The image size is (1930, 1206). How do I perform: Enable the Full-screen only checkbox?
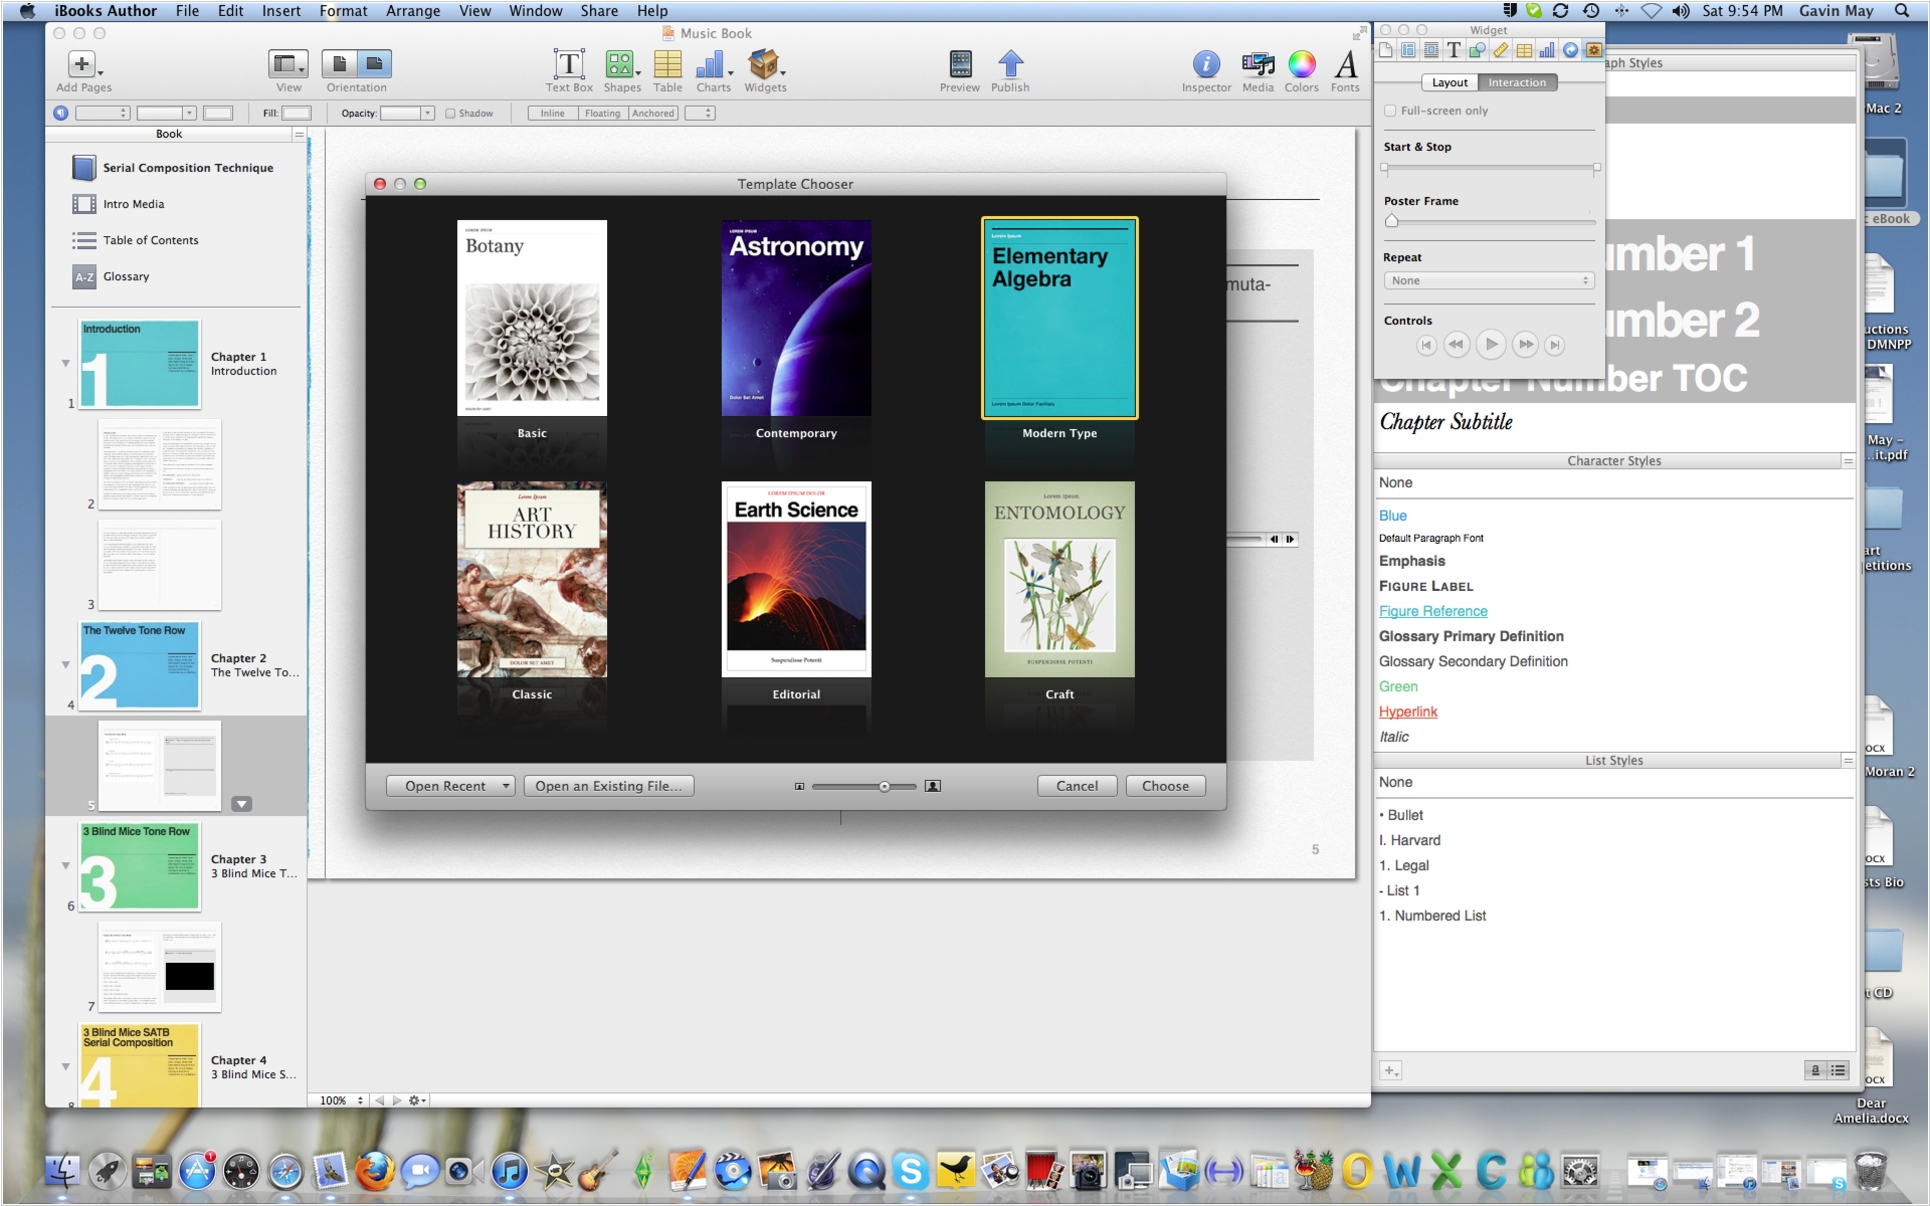point(1390,111)
